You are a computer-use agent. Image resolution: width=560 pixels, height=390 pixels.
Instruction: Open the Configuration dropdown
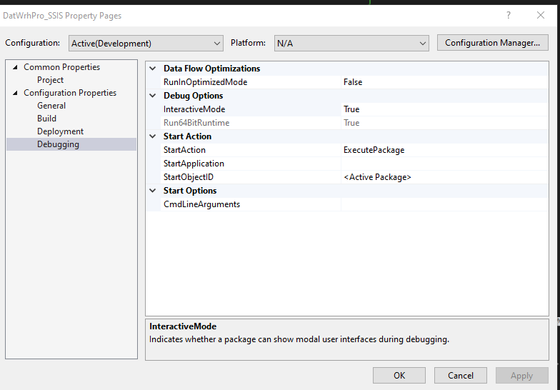coord(146,43)
